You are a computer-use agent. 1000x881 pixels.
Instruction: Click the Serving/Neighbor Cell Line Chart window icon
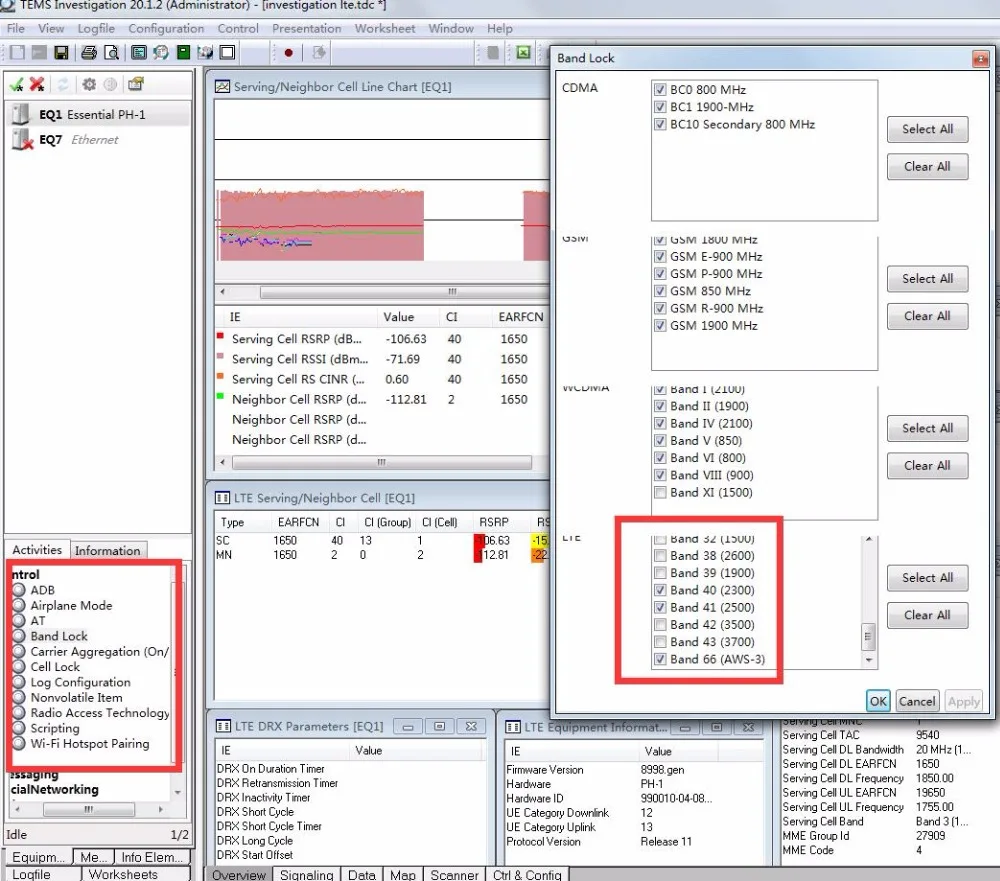pyautogui.click(x=223, y=87)
